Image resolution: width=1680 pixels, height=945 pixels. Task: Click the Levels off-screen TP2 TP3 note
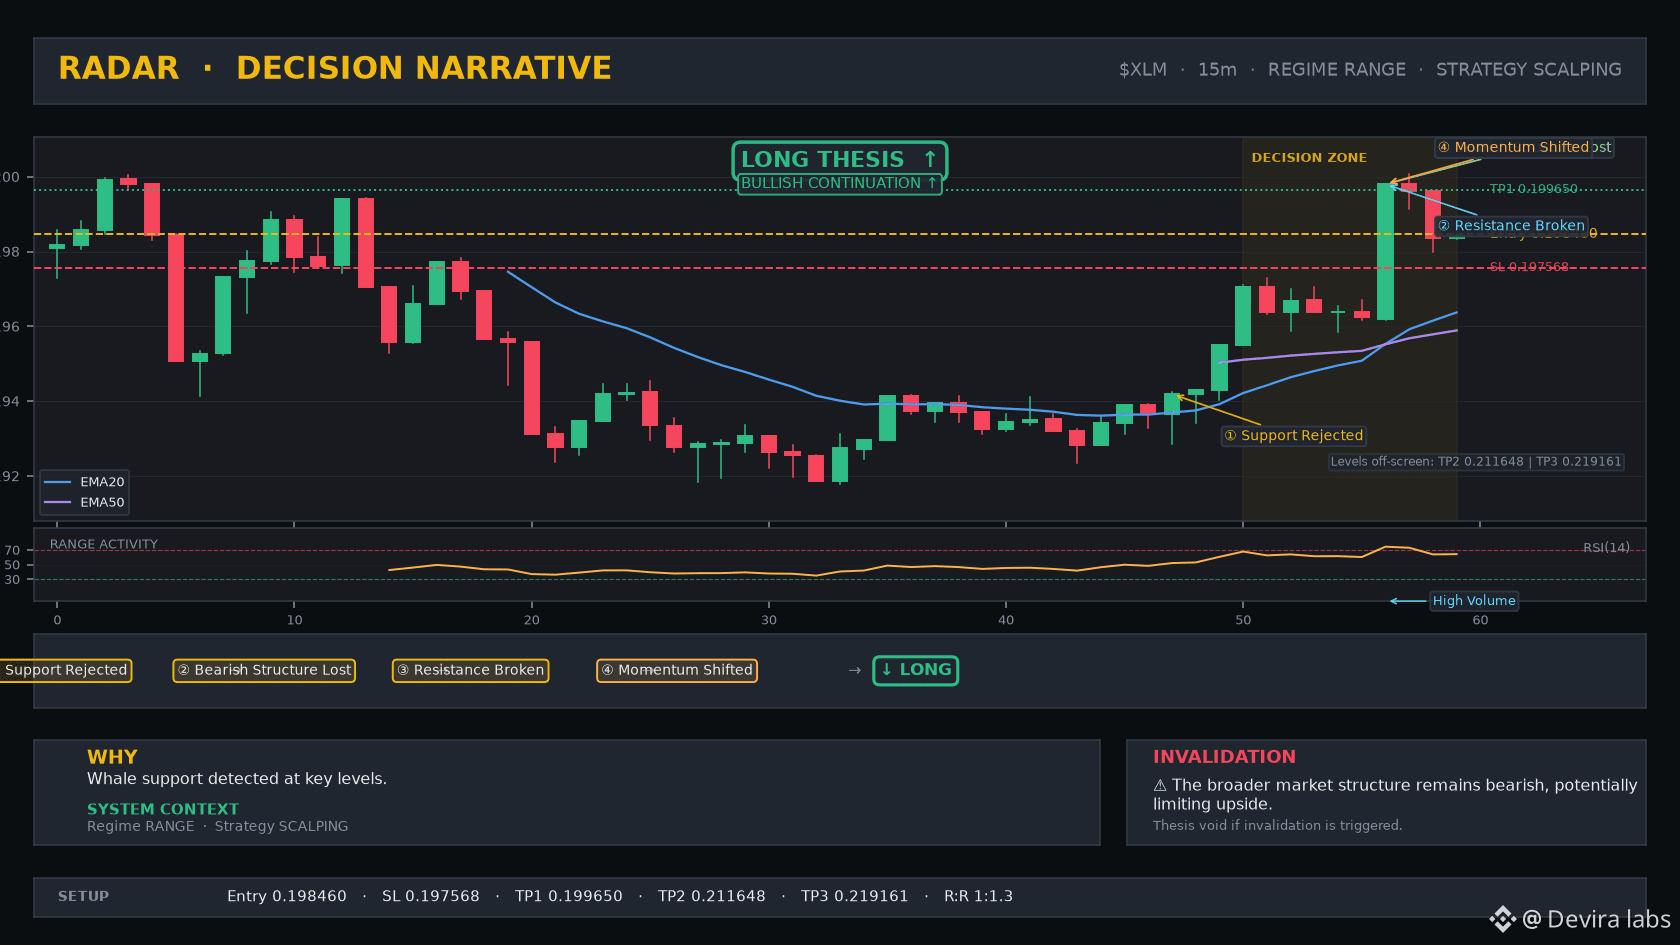tap(1476, 462)
